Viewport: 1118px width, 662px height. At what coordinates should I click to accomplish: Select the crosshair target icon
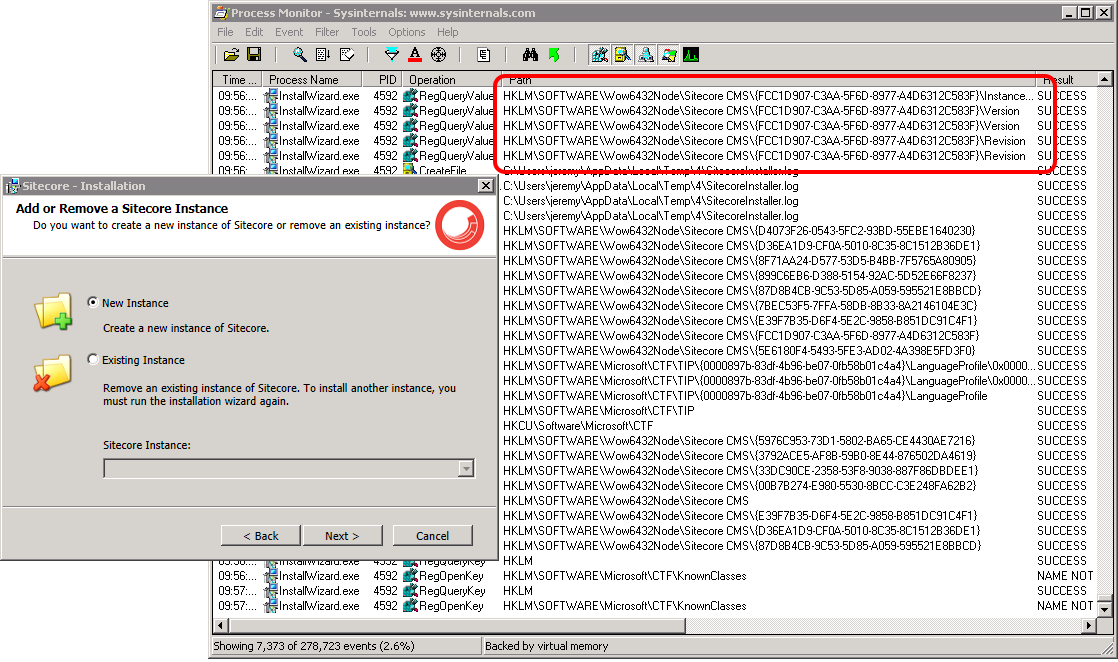point(439,55)
